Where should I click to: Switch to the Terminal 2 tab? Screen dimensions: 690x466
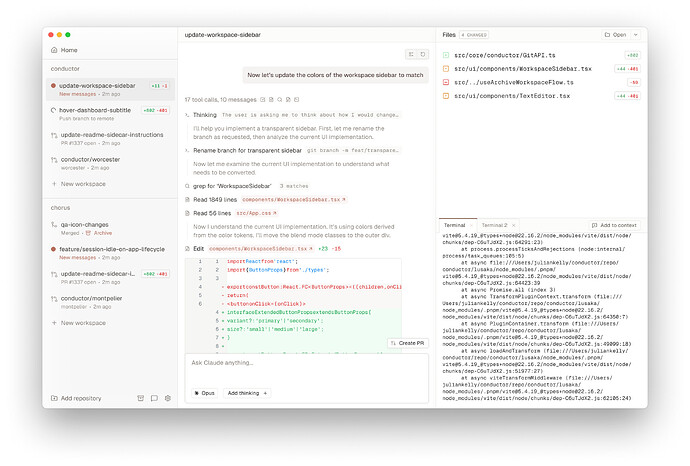(x=494, y=225)
